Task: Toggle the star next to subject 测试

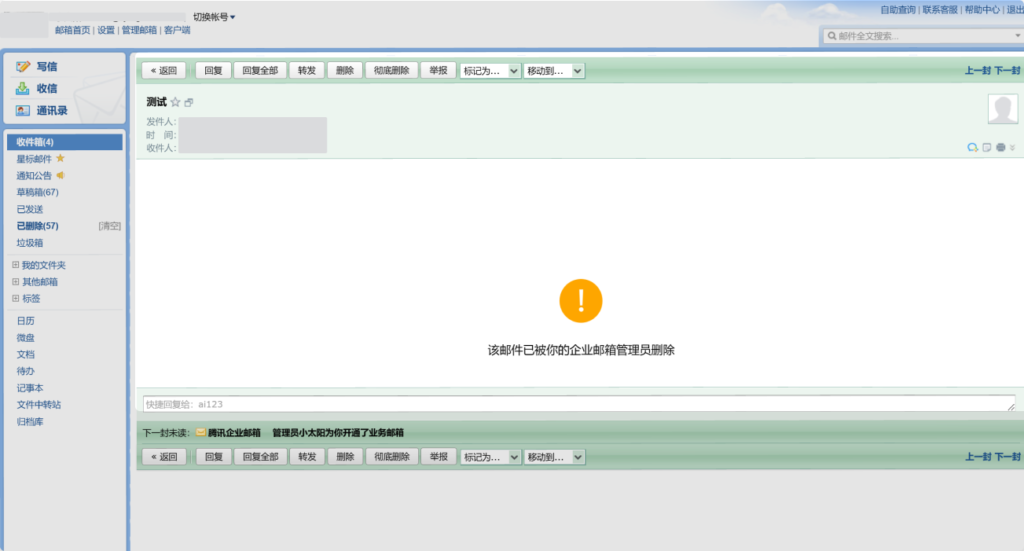Action: 175,102
